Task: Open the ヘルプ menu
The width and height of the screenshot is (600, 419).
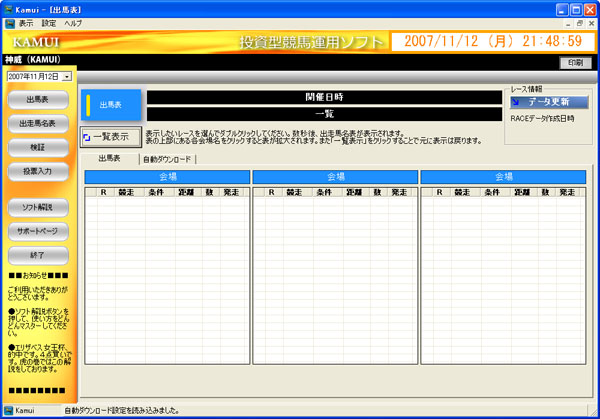Action: [74, 22]
